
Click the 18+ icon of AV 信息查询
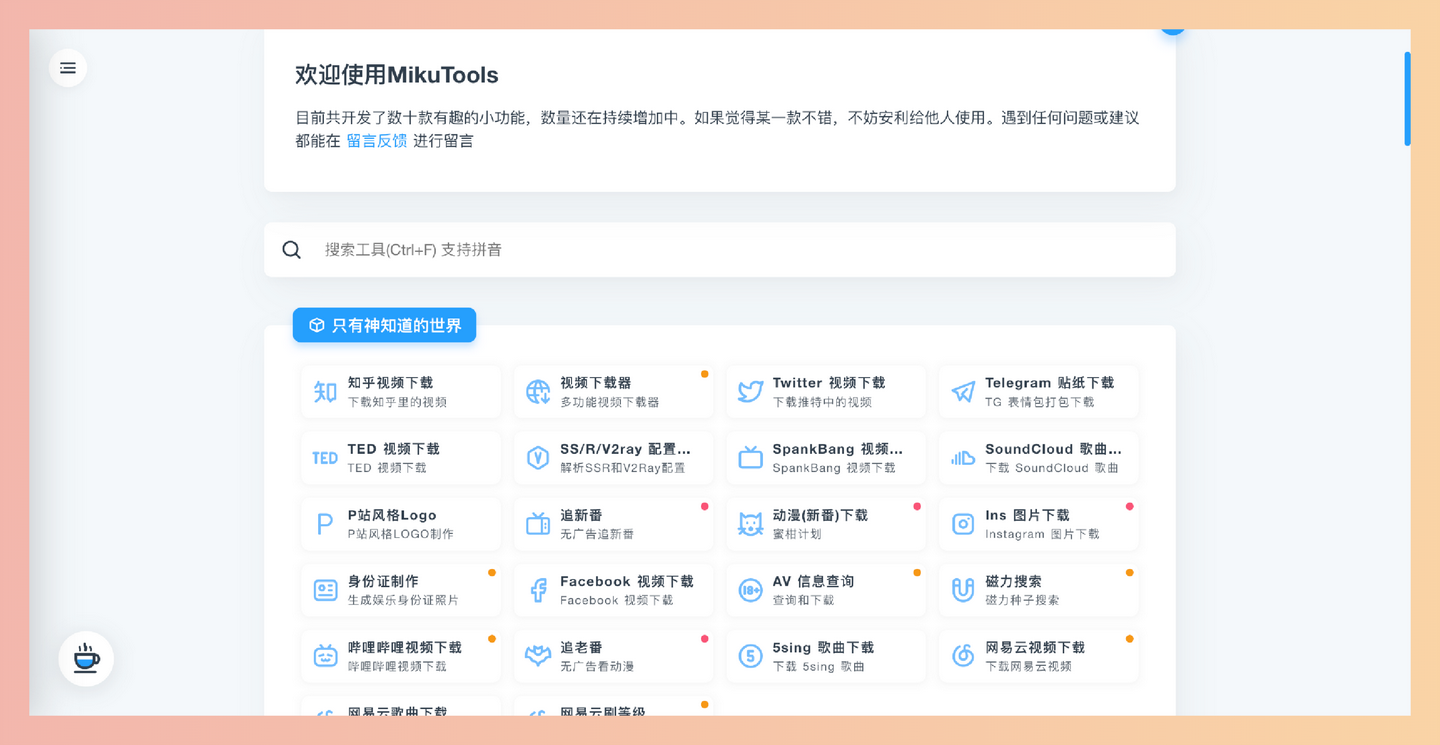tap(751, 590)
